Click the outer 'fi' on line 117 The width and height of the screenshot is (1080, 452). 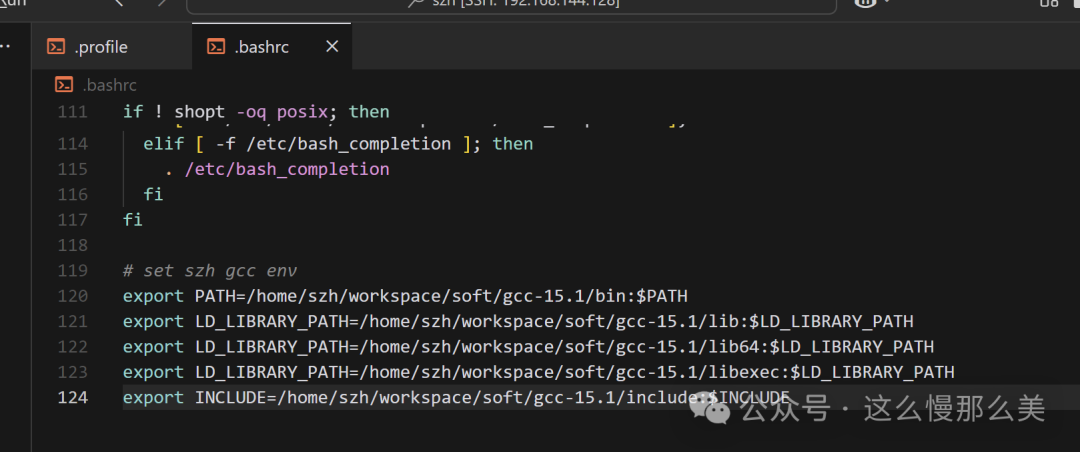pyautogui.click(x=132, y=220)
